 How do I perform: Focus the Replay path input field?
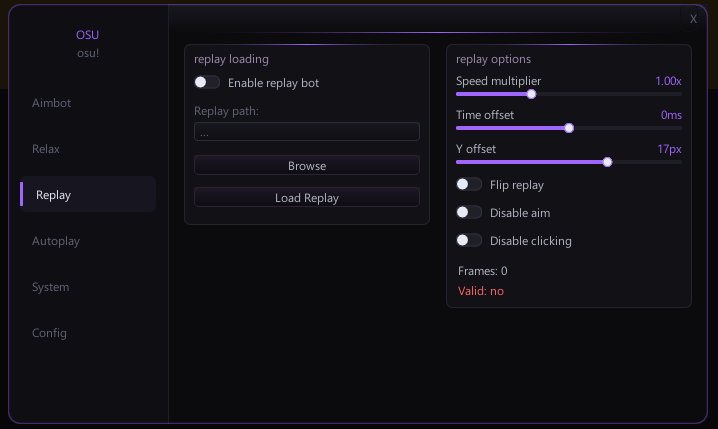coord(307,131)
